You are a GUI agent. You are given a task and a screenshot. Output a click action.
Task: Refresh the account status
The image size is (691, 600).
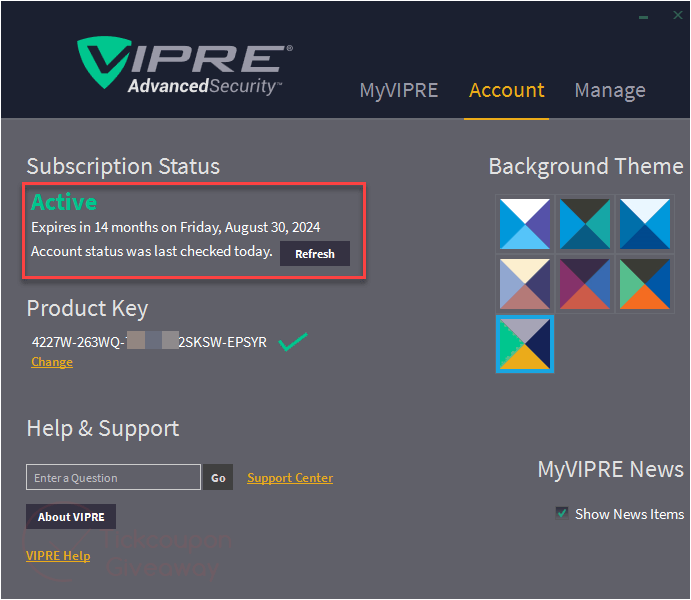click(315, 254)
